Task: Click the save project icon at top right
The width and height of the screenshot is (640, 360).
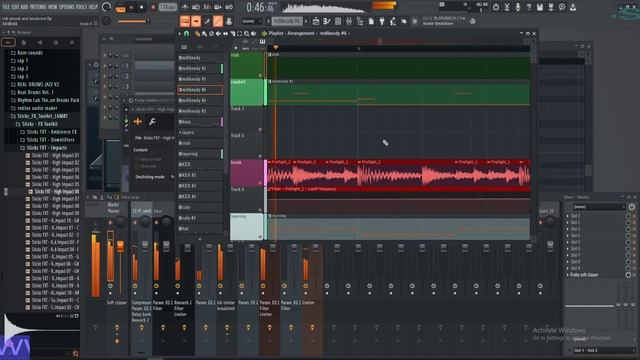Action: click(x=540, y=7)
